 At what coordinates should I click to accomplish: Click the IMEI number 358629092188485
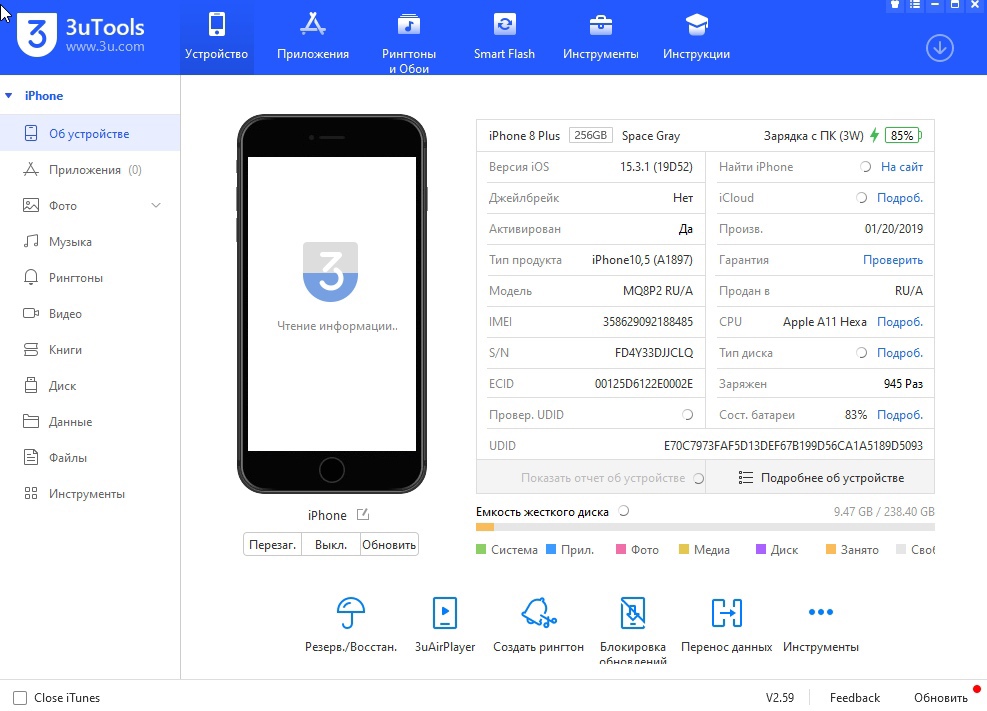pos(648,322)
